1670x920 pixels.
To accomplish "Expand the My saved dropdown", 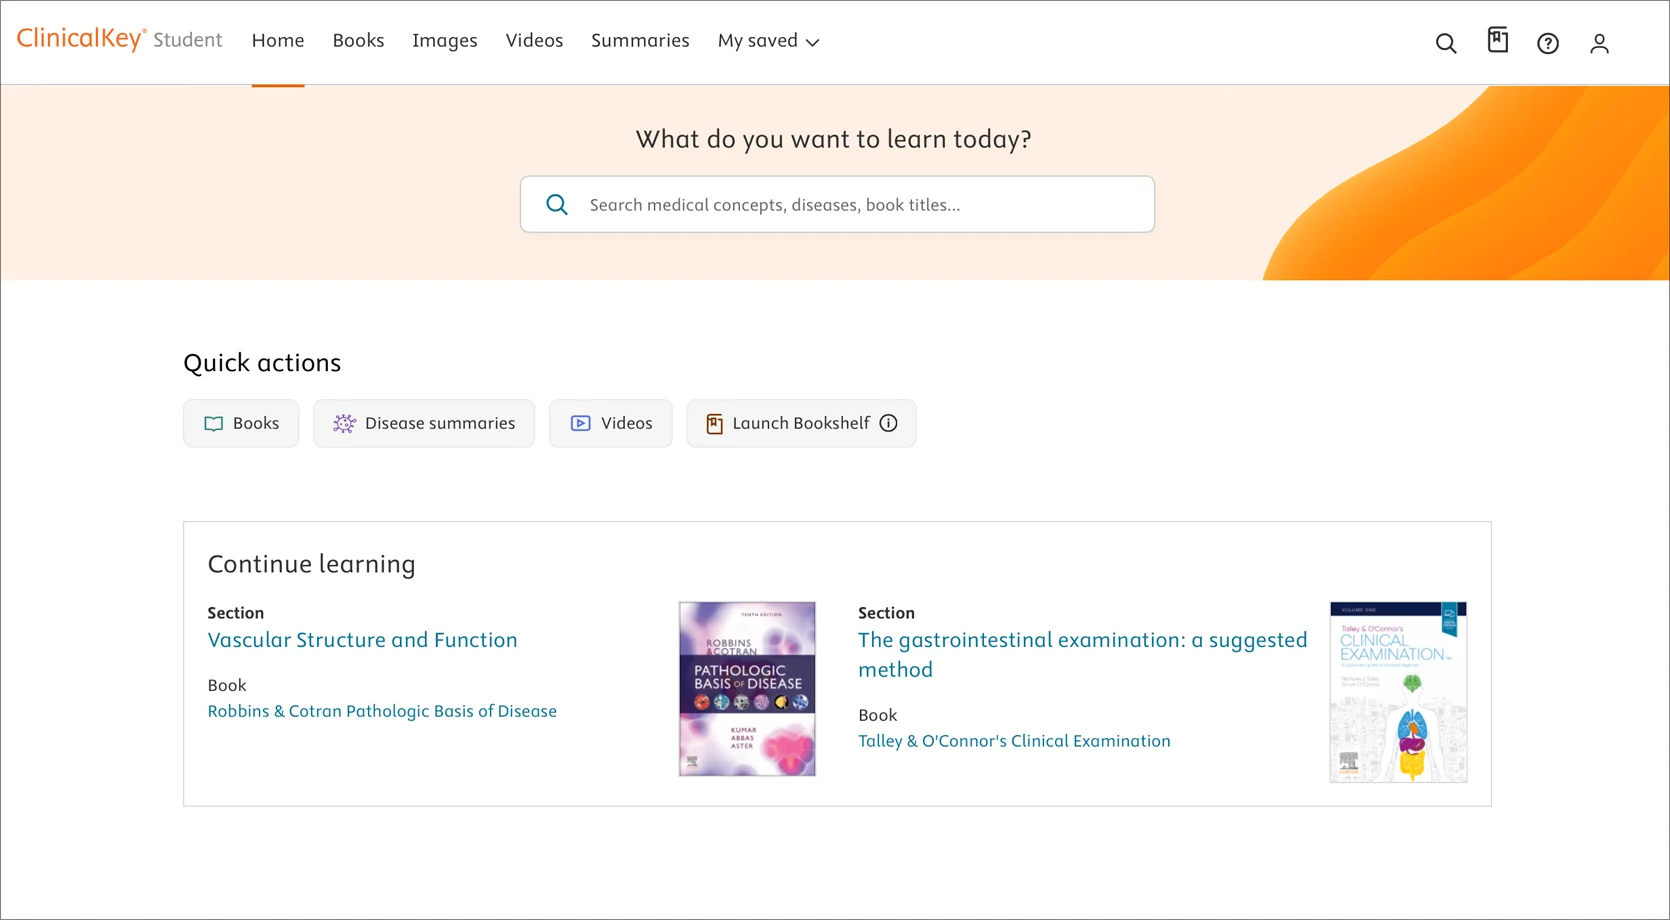I will pyautogui.click(x=768, y=41).
